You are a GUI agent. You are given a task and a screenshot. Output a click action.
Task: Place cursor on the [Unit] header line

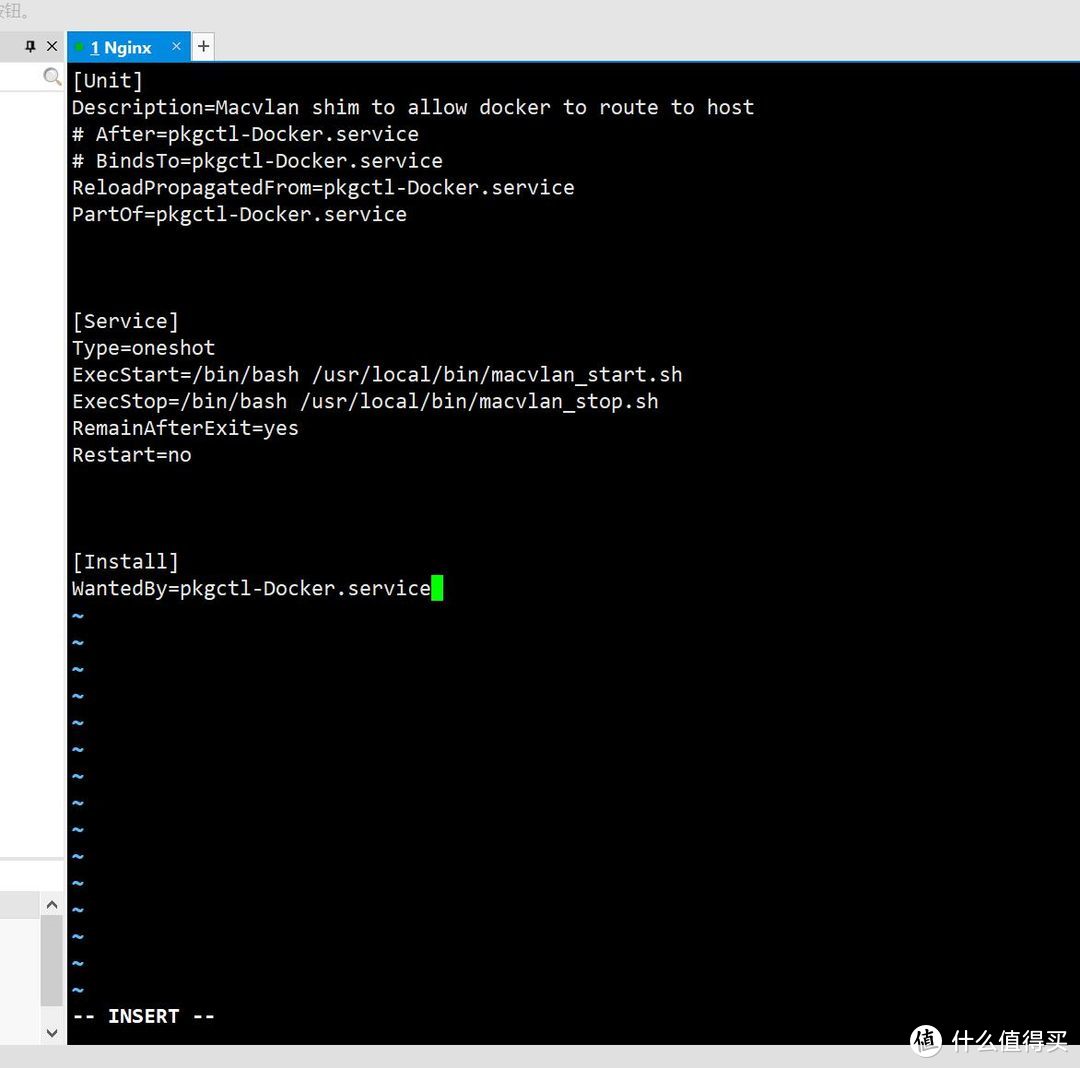point(107,80)
